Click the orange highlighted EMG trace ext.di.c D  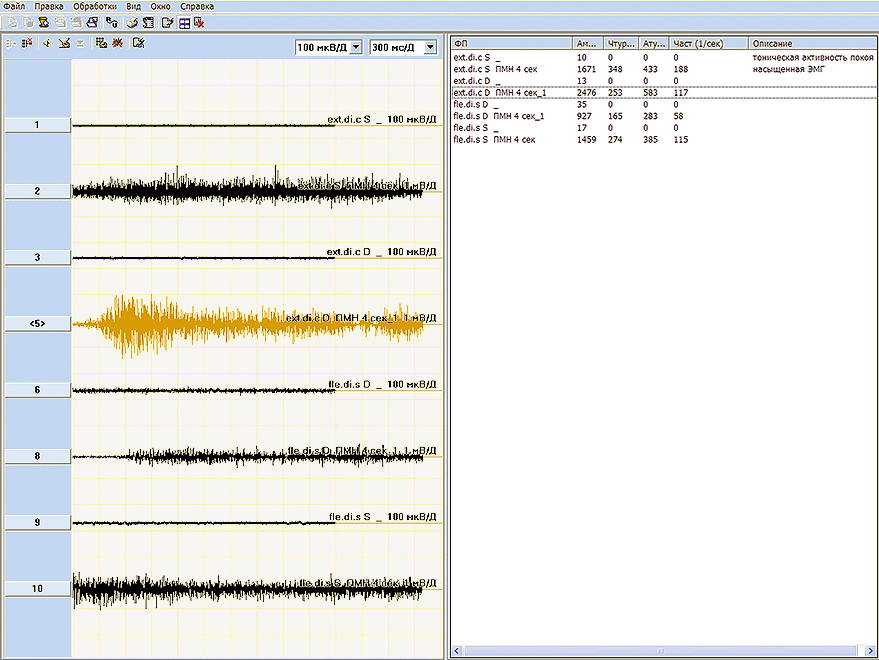(x=247, y=325)
